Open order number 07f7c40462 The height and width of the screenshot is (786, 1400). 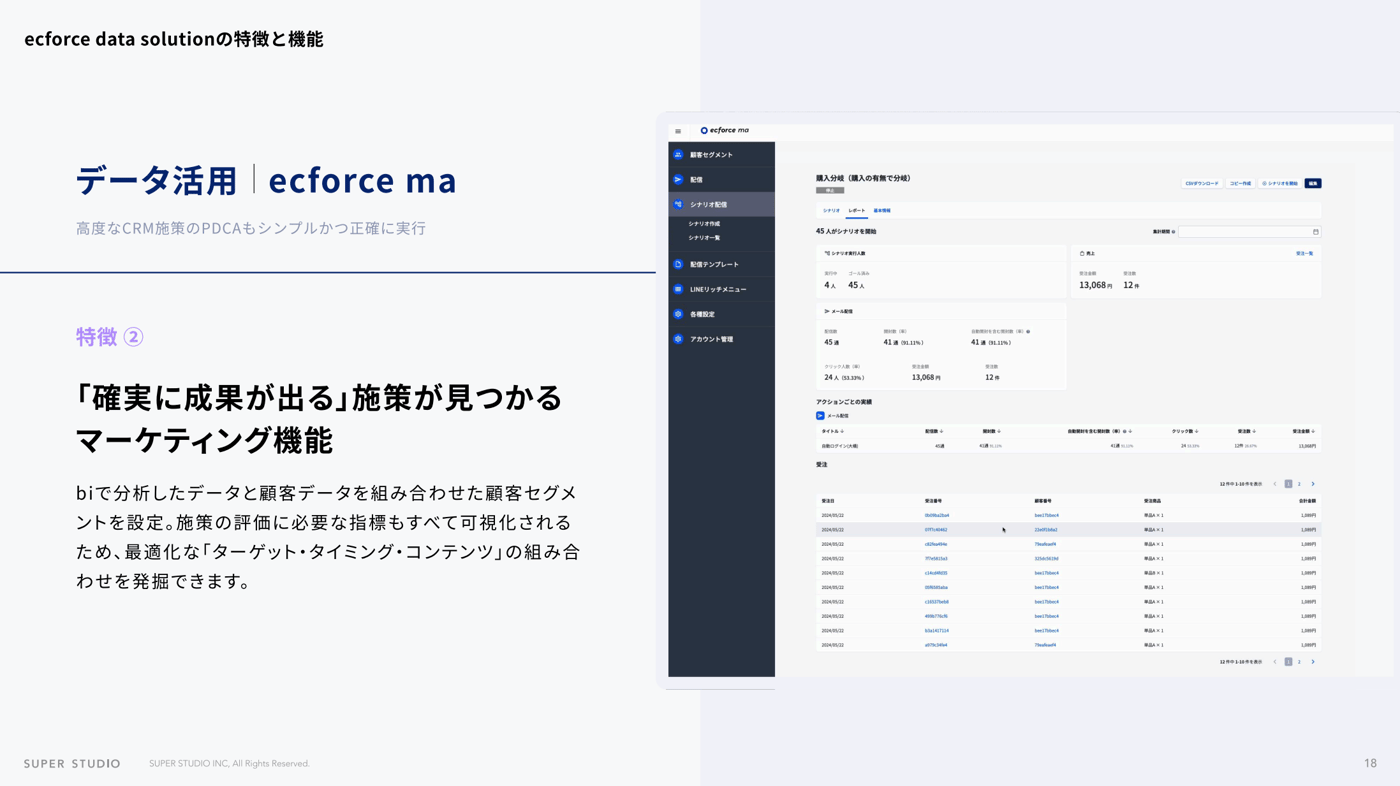pyautogui.click(x=936, y=530)
